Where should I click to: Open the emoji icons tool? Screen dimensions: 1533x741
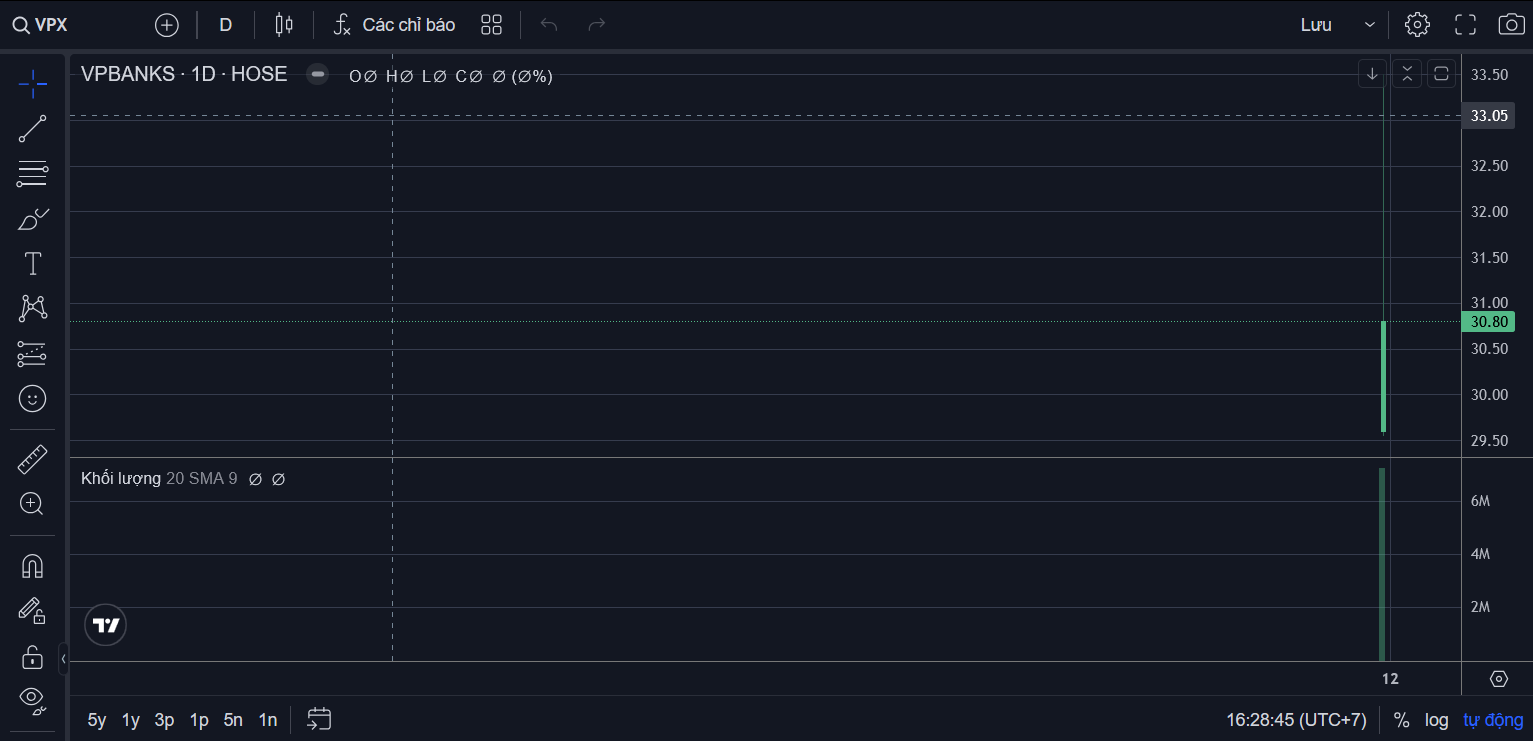[x=32, y=398]
